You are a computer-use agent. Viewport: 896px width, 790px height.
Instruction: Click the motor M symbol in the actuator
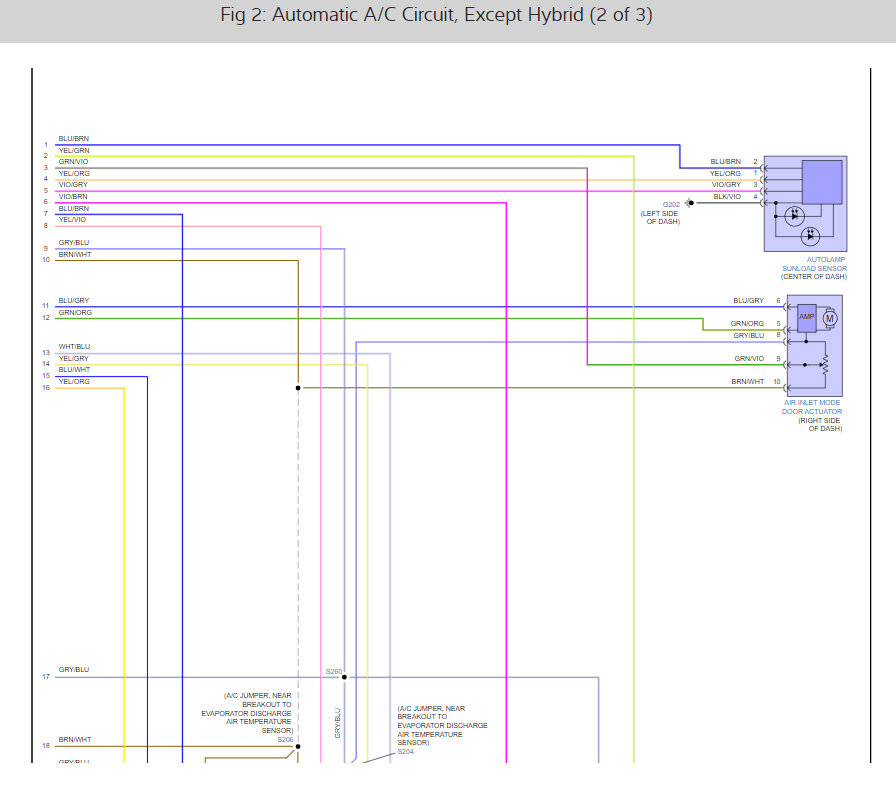click(x=830, y=318)
